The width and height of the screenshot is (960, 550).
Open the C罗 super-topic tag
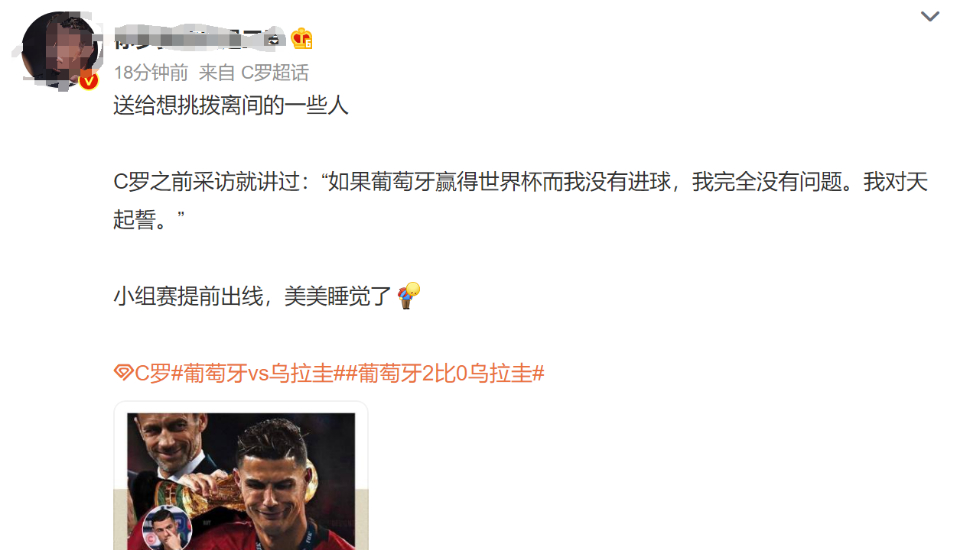tap(152, 373)
